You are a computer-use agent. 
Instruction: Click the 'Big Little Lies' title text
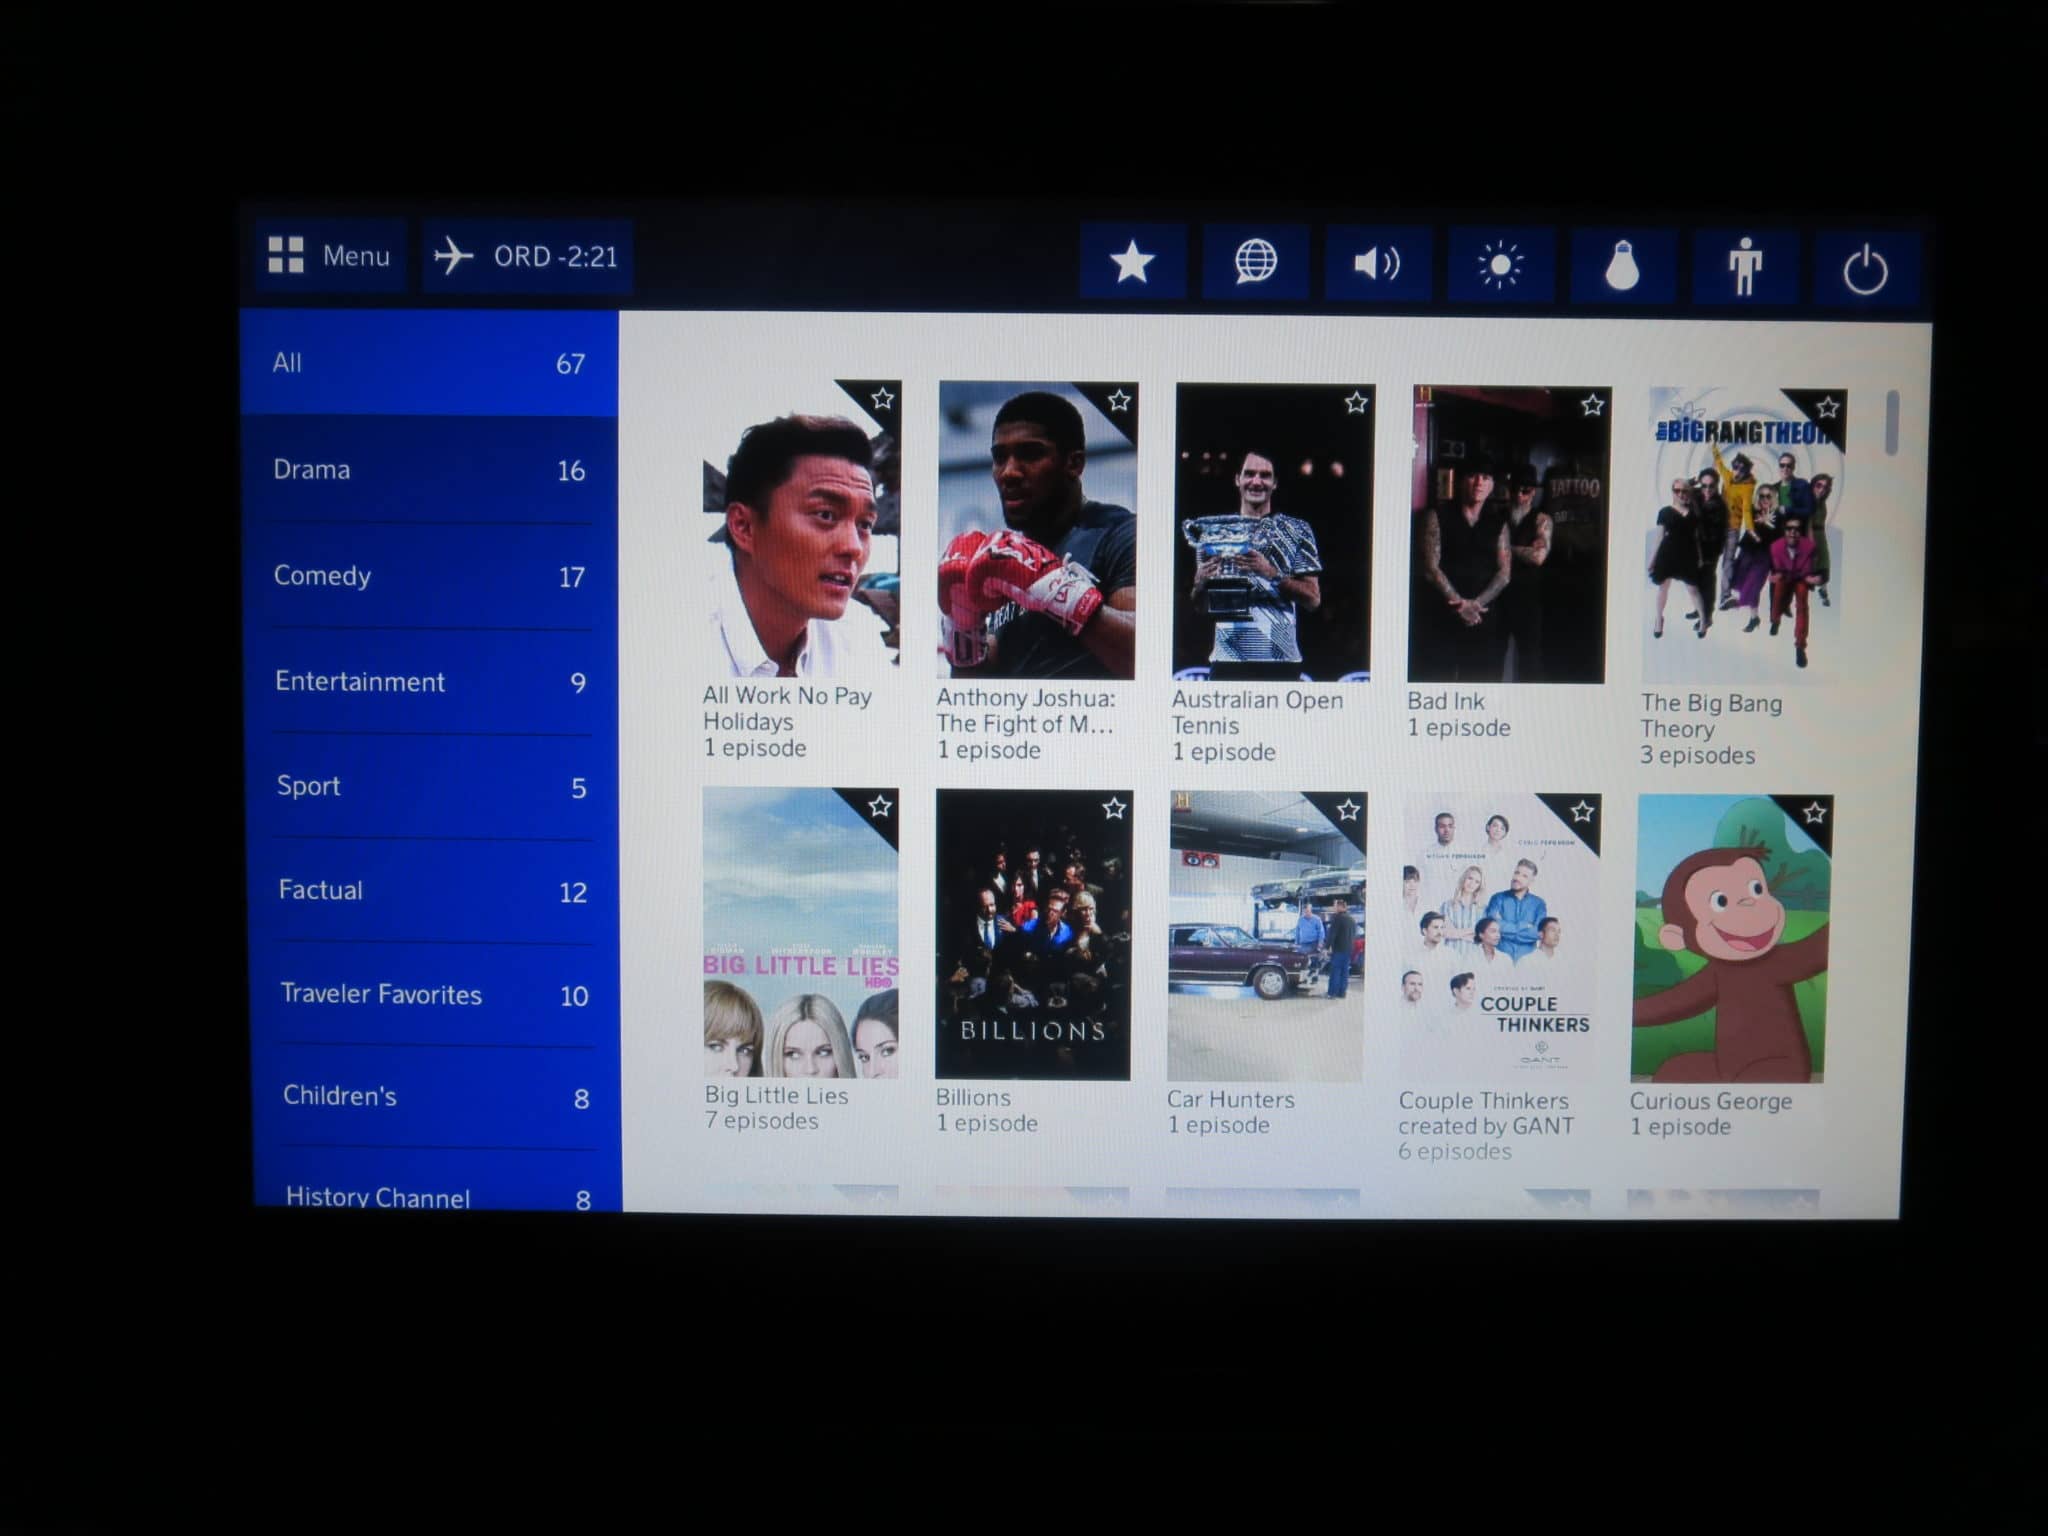(776, 1095)
